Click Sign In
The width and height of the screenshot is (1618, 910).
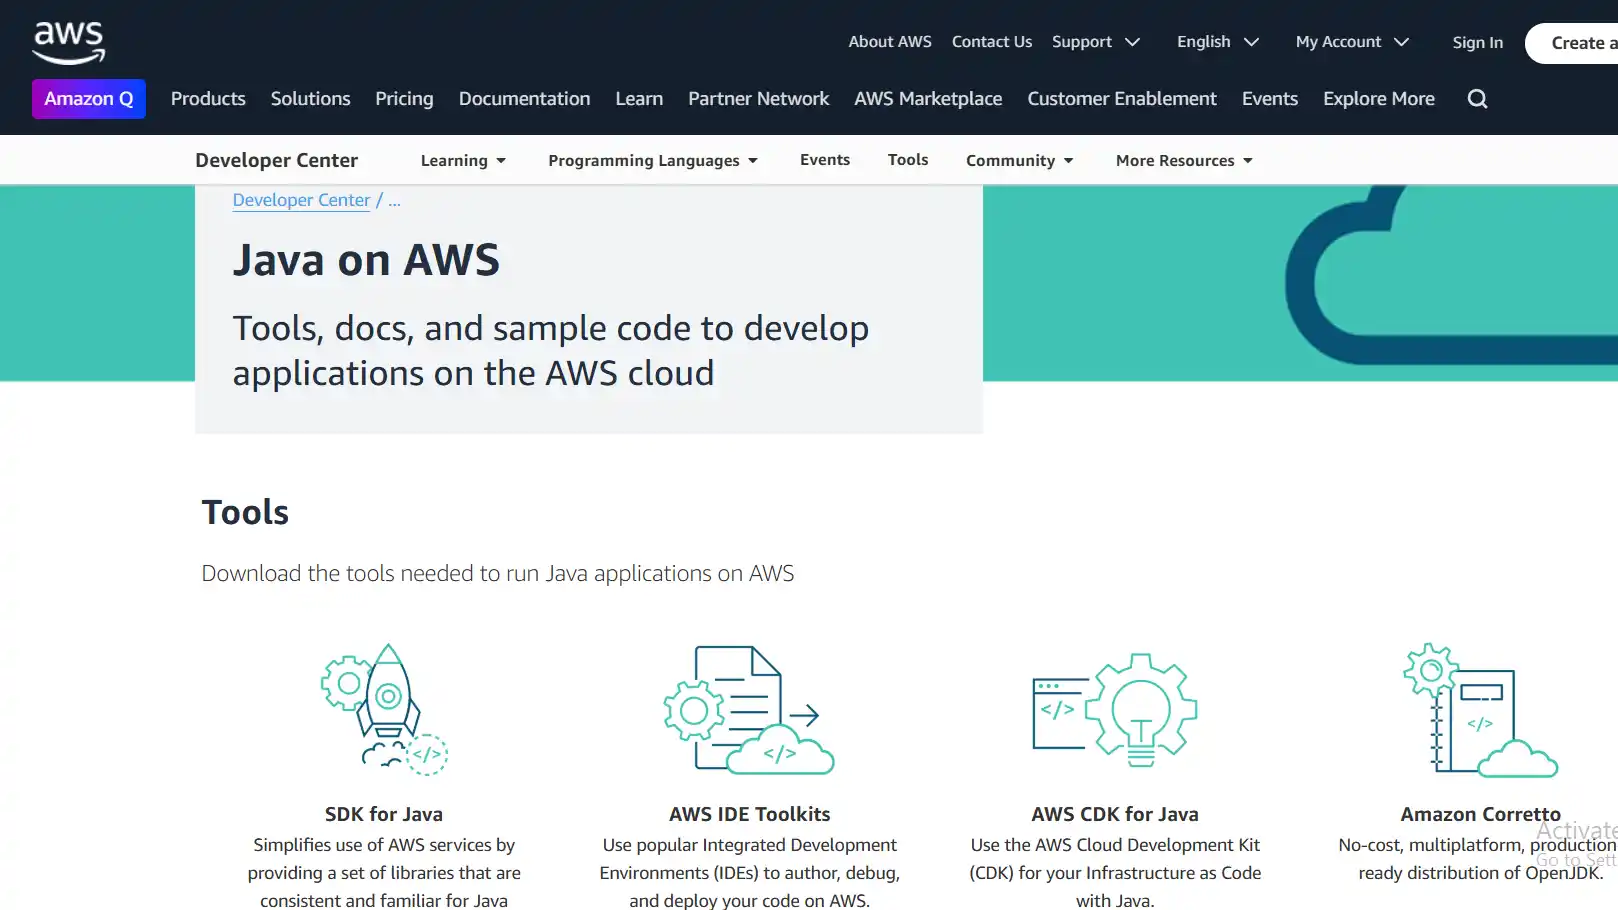(x=1477, y=42)
